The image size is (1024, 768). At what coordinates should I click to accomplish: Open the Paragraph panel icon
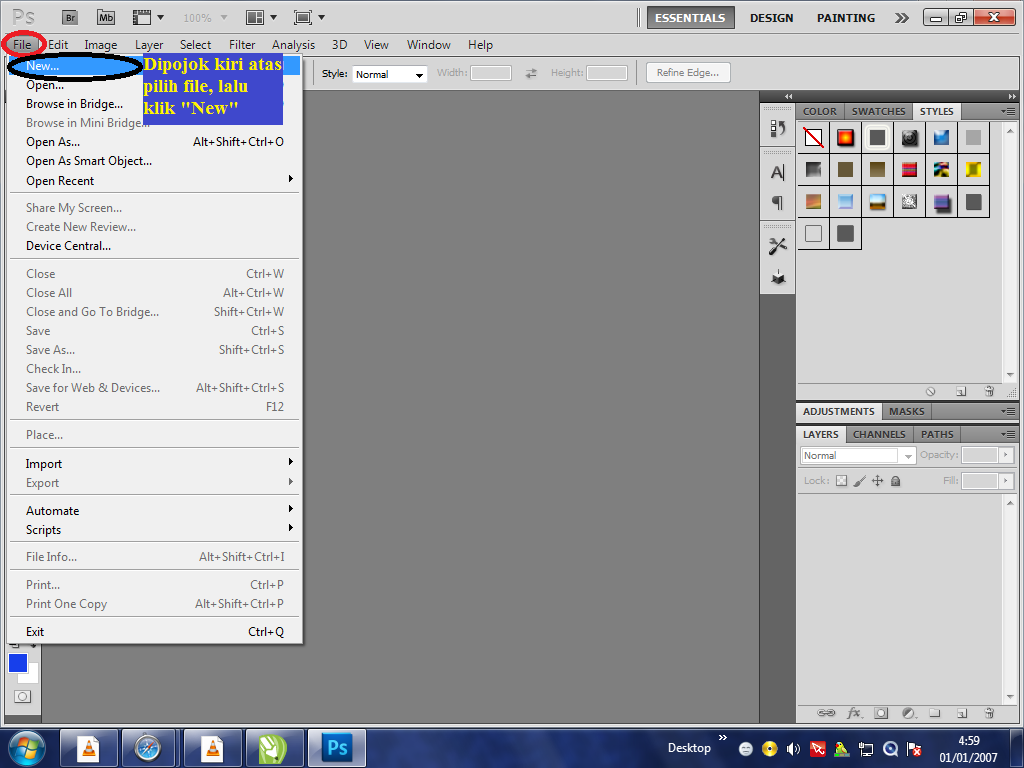pos(777,202)
